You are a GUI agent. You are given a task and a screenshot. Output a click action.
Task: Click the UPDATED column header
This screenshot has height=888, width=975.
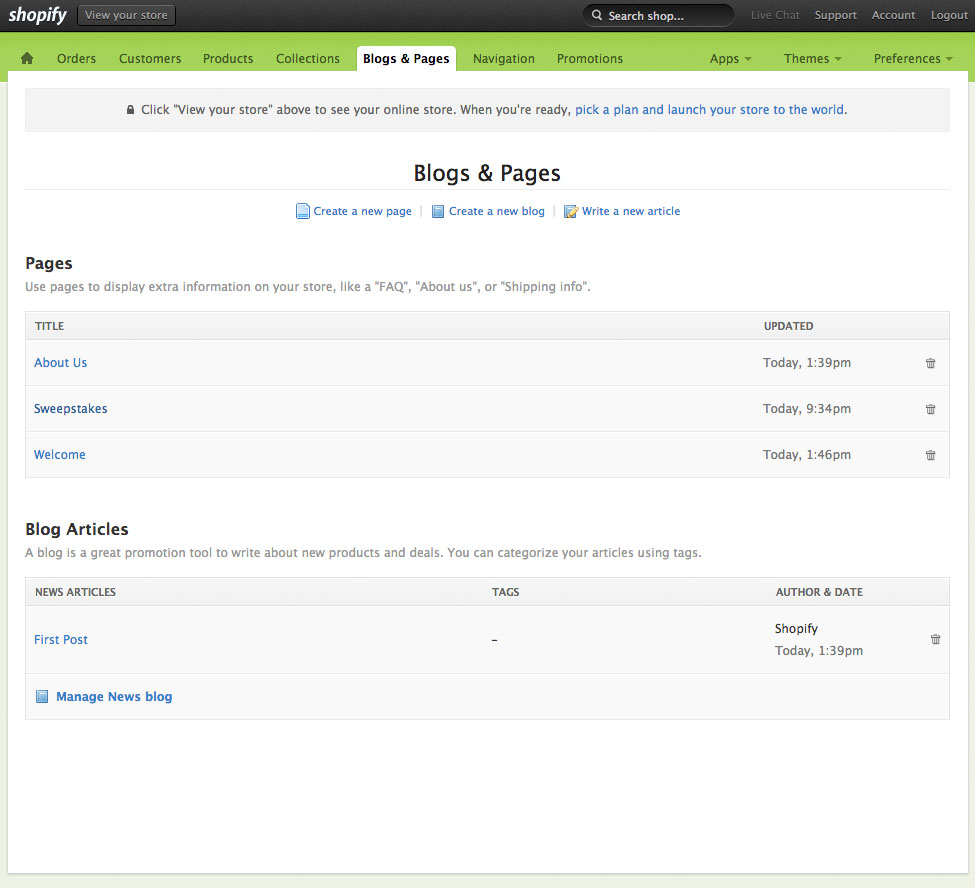pyautogui.click(x=788, y=326)
